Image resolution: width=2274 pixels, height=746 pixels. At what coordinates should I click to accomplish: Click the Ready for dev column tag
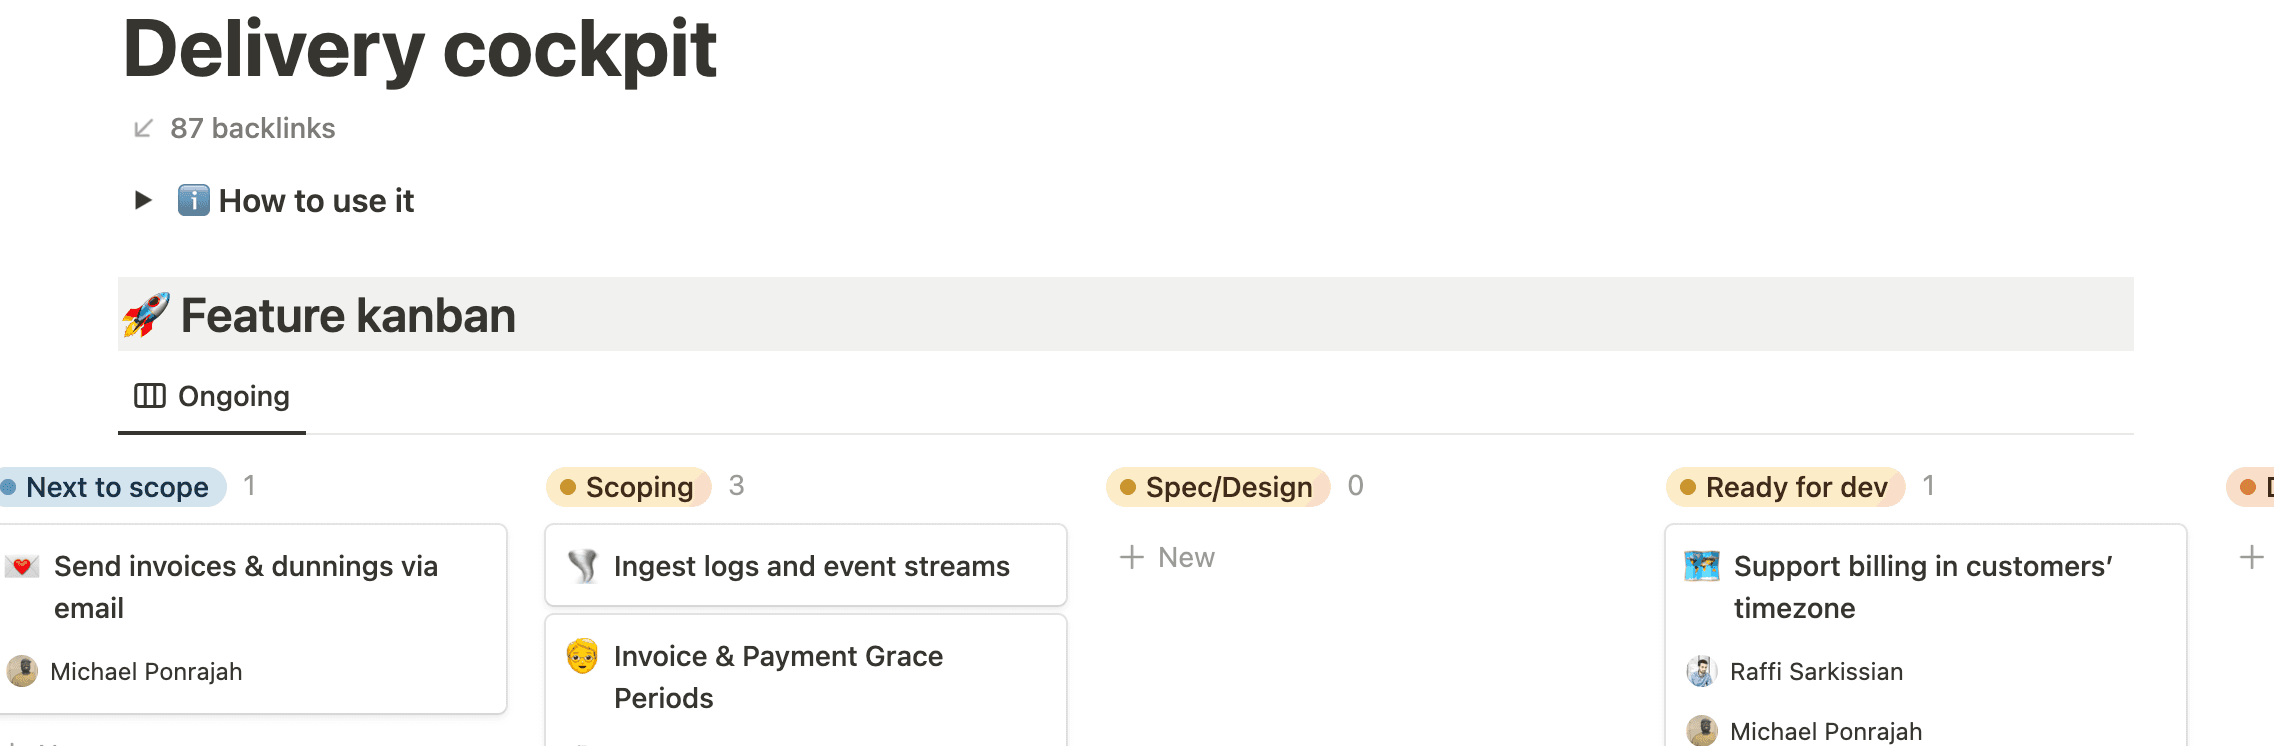click(1785, 487)
